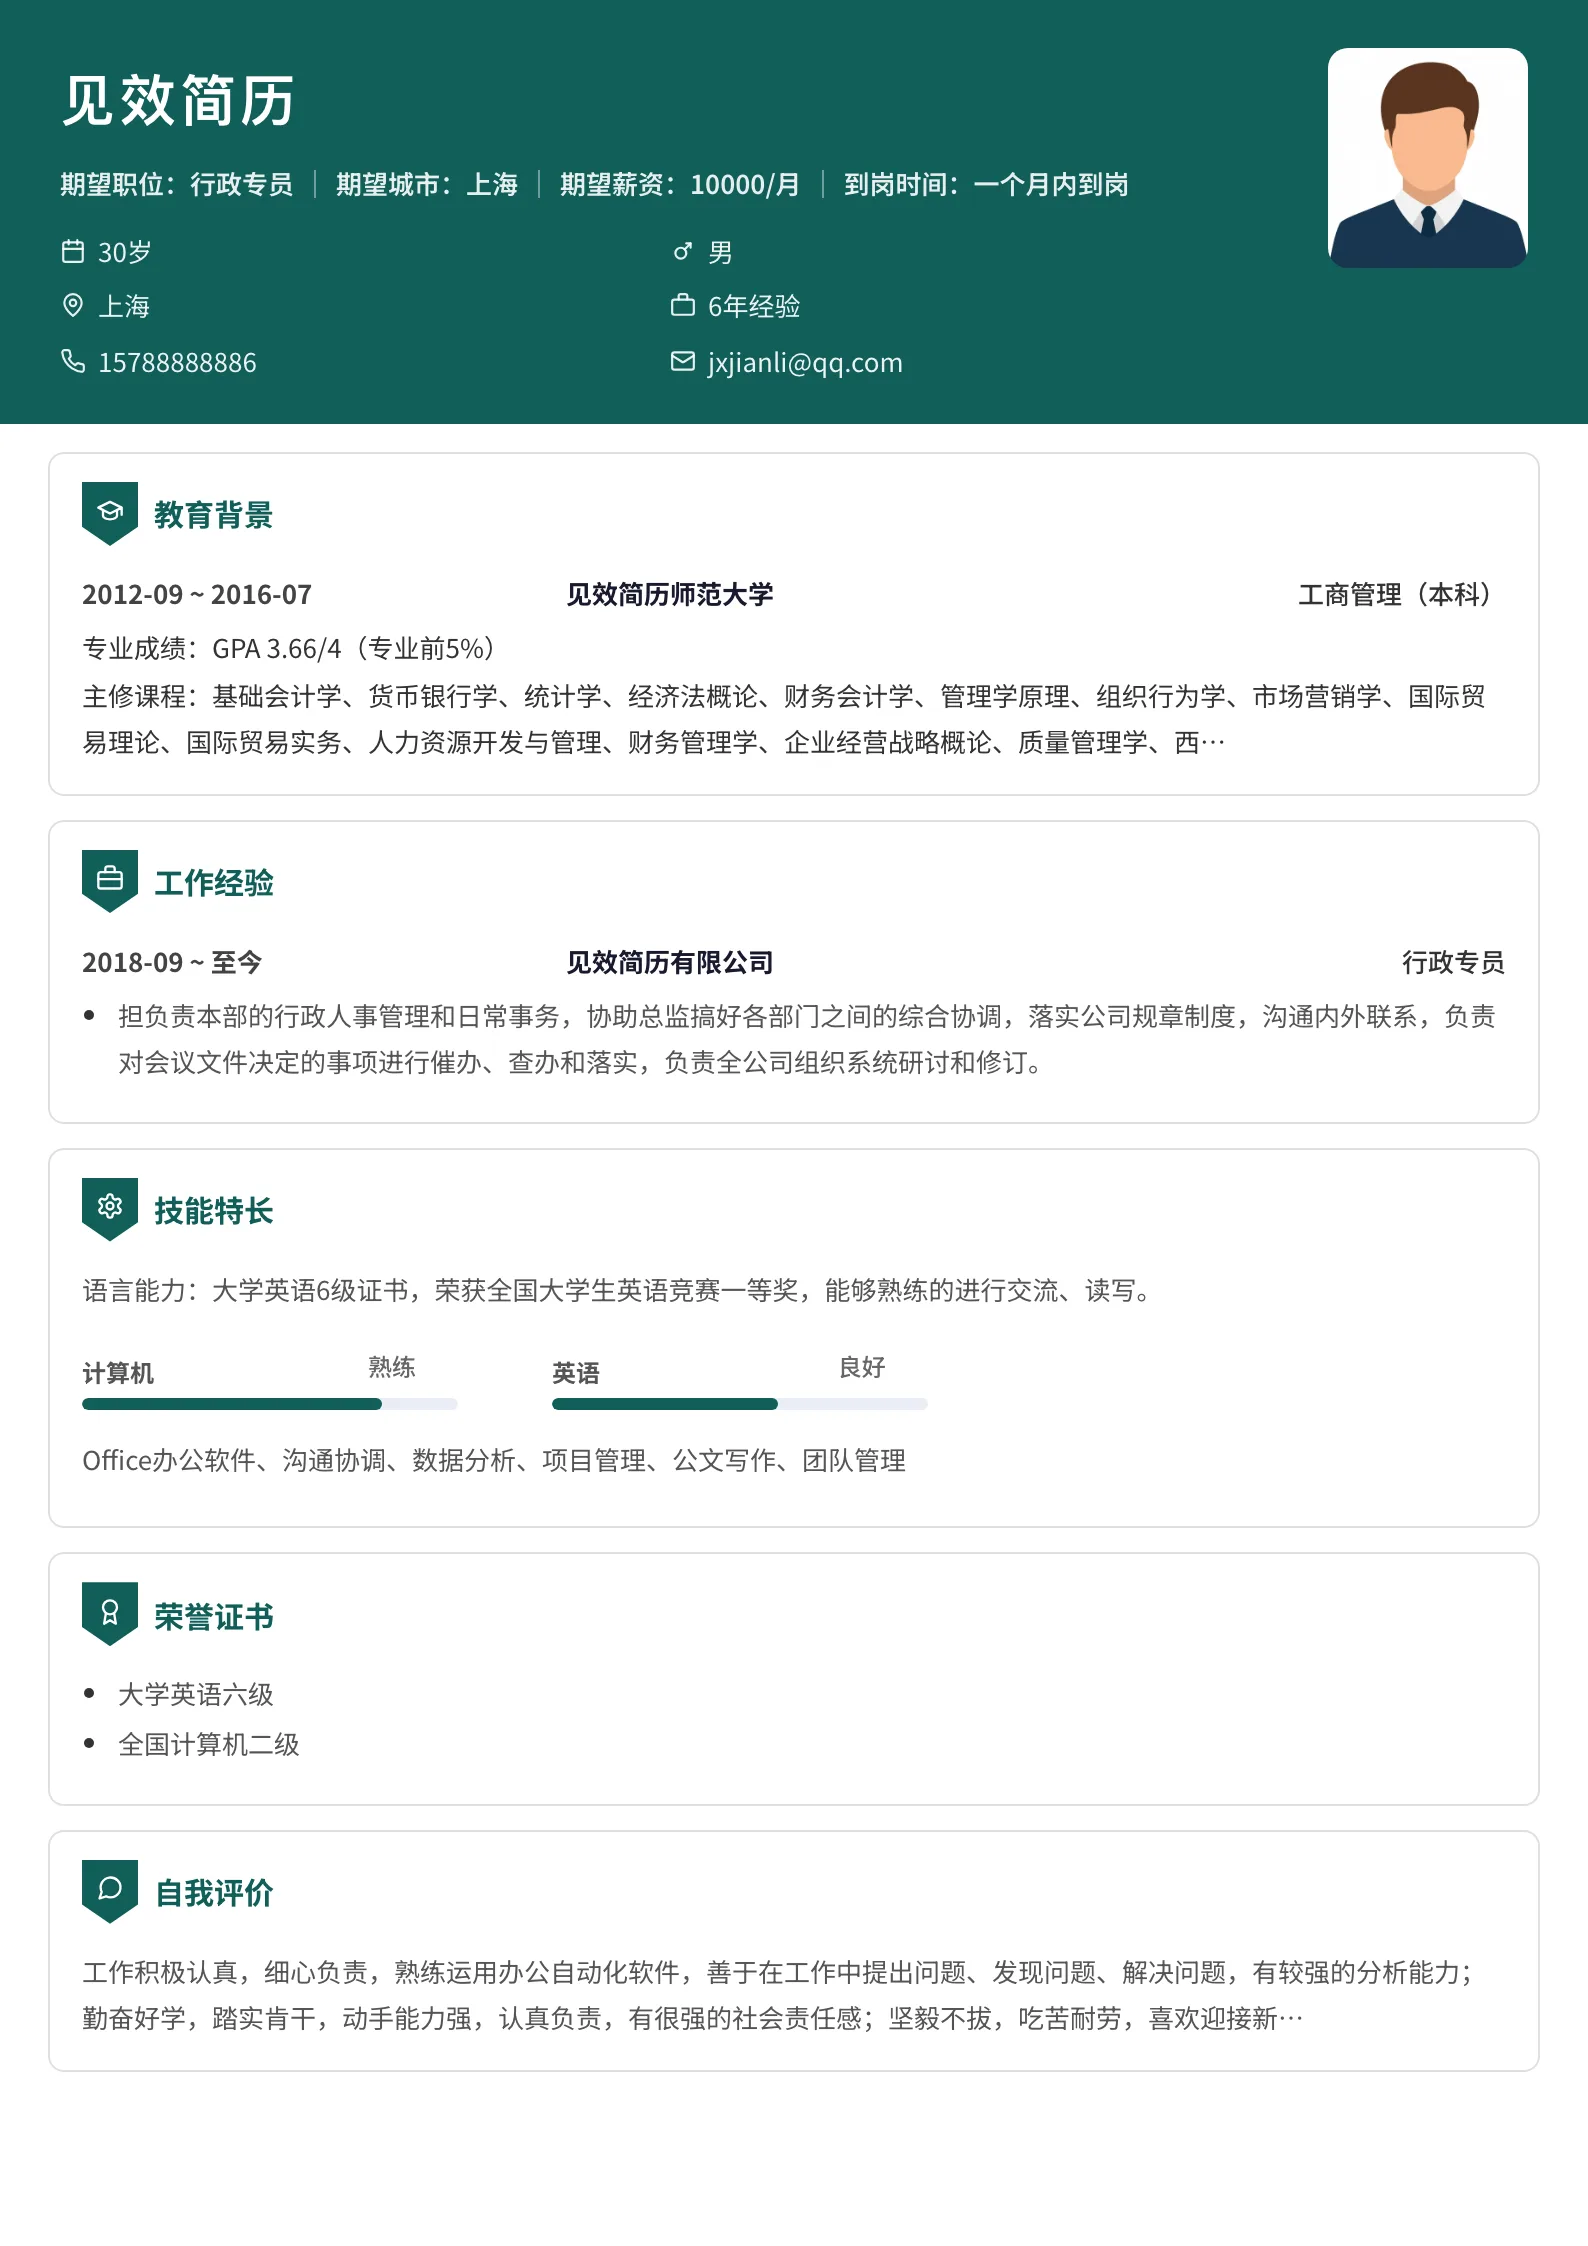Click the gender text 男

click(x=720, y=252)
